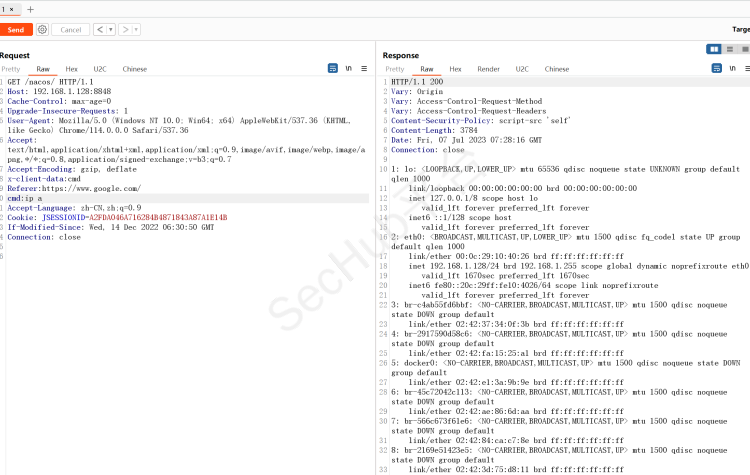Switch Response view to Render tab

(488, 69)
